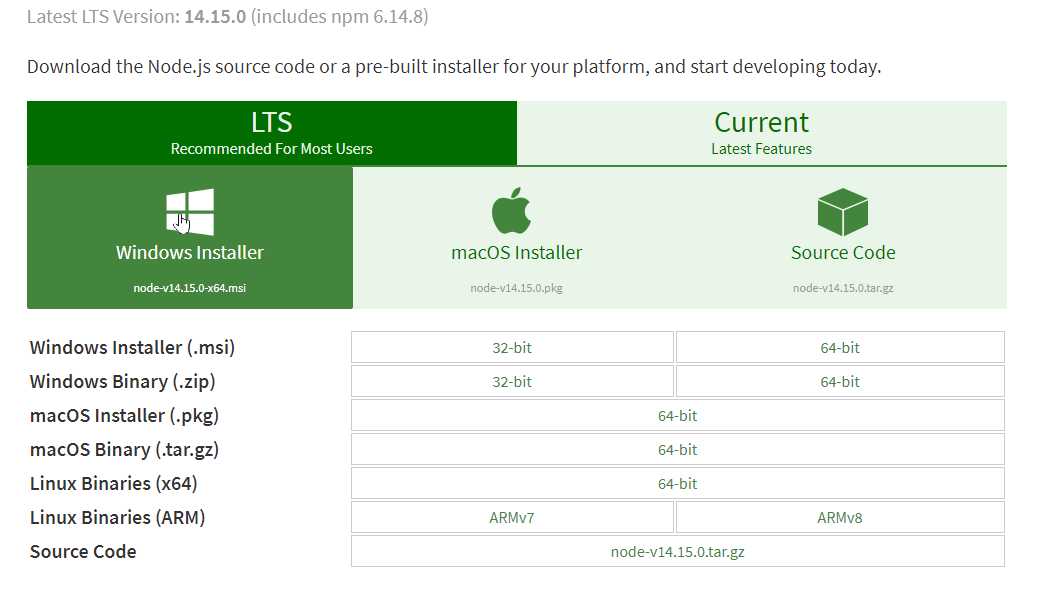Click the Source Code cube icon

(842, 212)
